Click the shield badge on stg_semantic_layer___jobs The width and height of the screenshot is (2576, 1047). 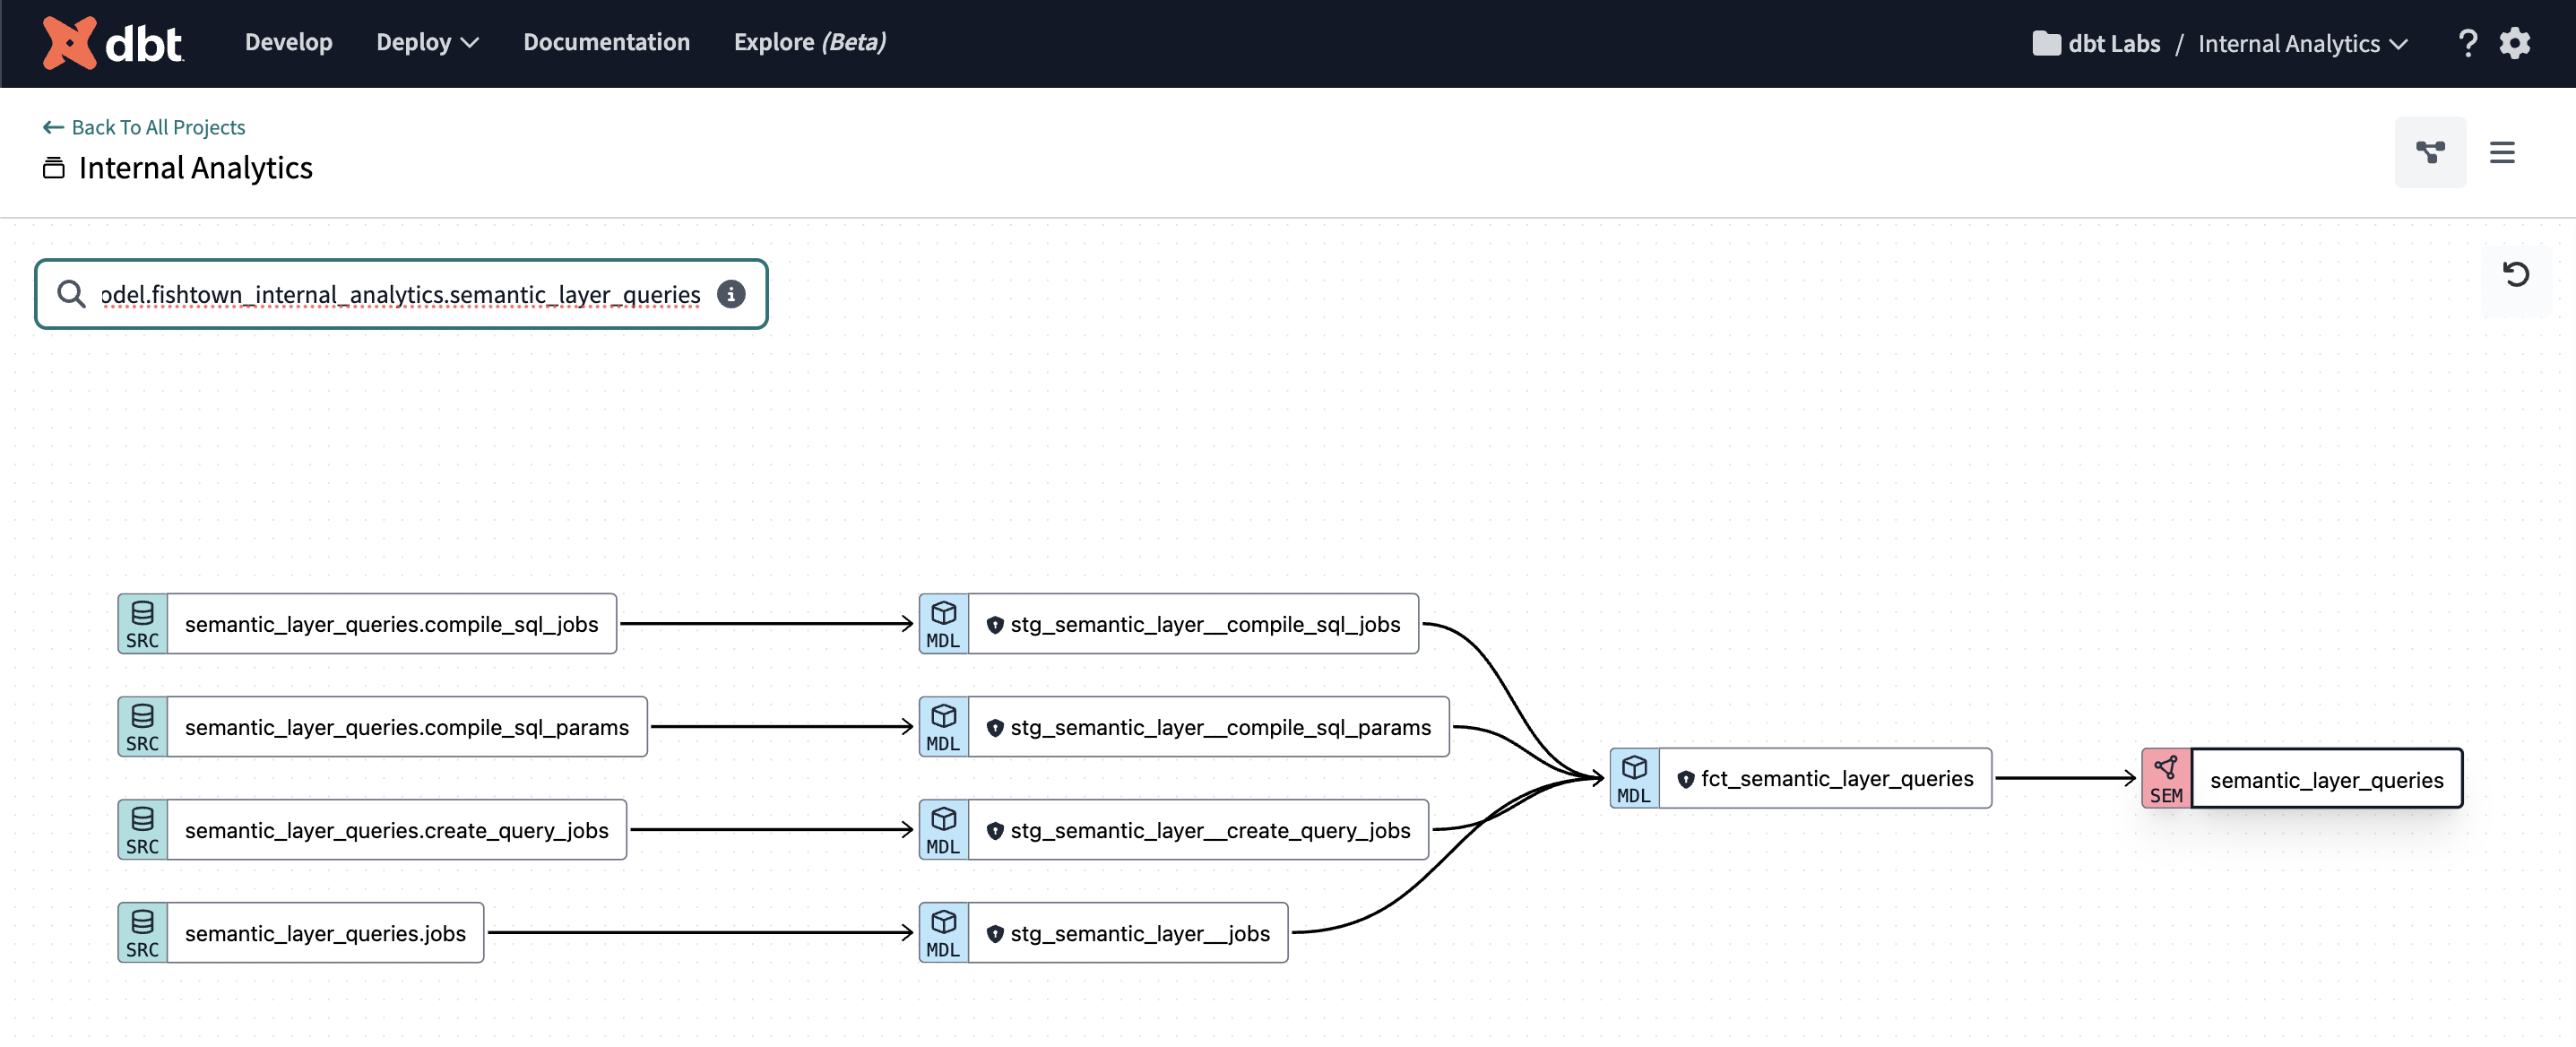(994, 932)
